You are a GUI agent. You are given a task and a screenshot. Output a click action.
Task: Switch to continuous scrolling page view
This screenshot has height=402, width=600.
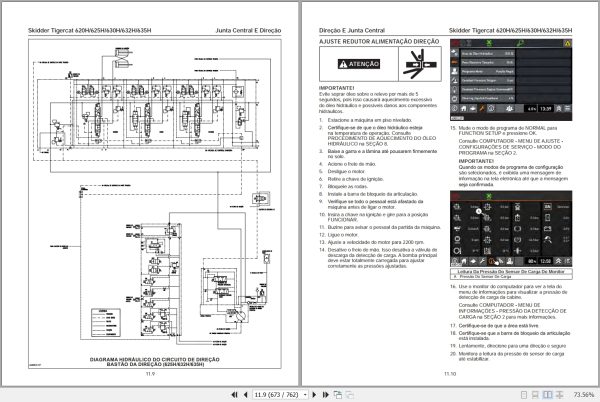[536, 394]
